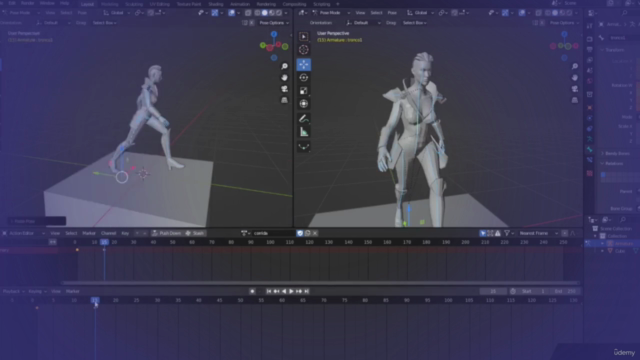This screenshot has height=360, width=640.
Task: Click Push Down in the Action Editor
Action: [167, 233]
